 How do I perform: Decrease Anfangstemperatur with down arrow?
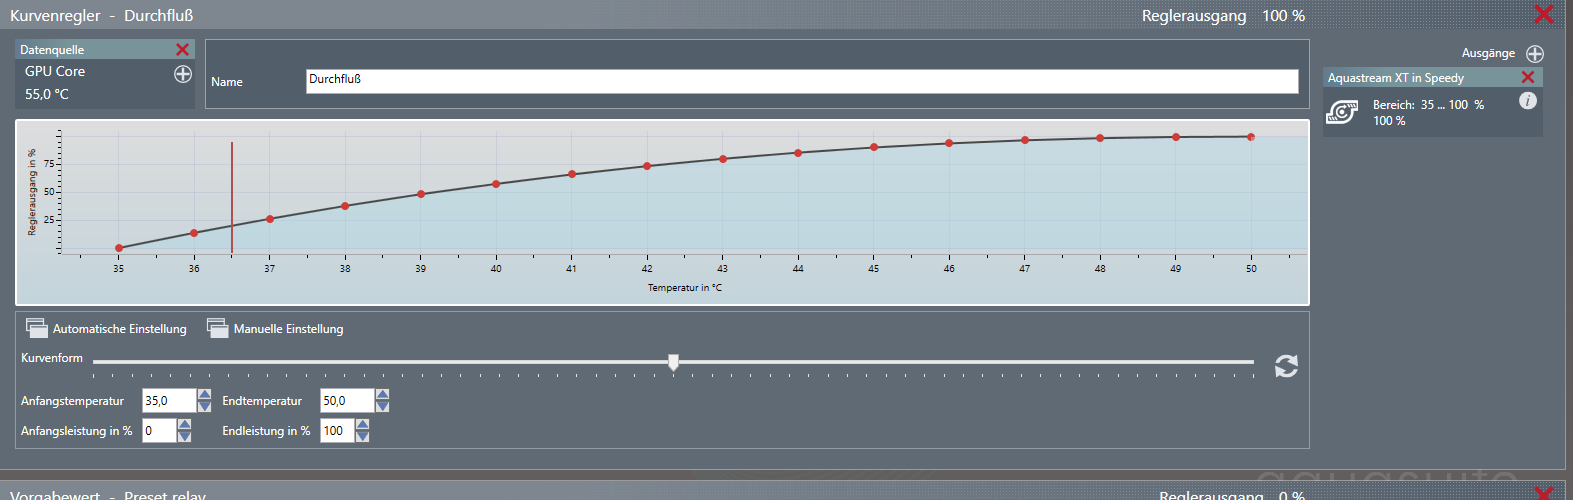[204, 406]
